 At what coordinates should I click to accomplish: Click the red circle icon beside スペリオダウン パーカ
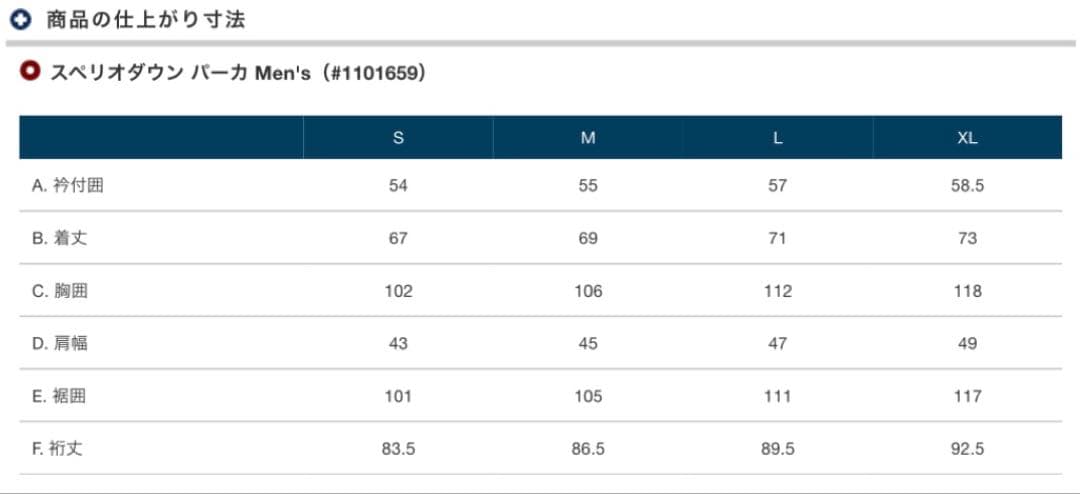(30, 72)
